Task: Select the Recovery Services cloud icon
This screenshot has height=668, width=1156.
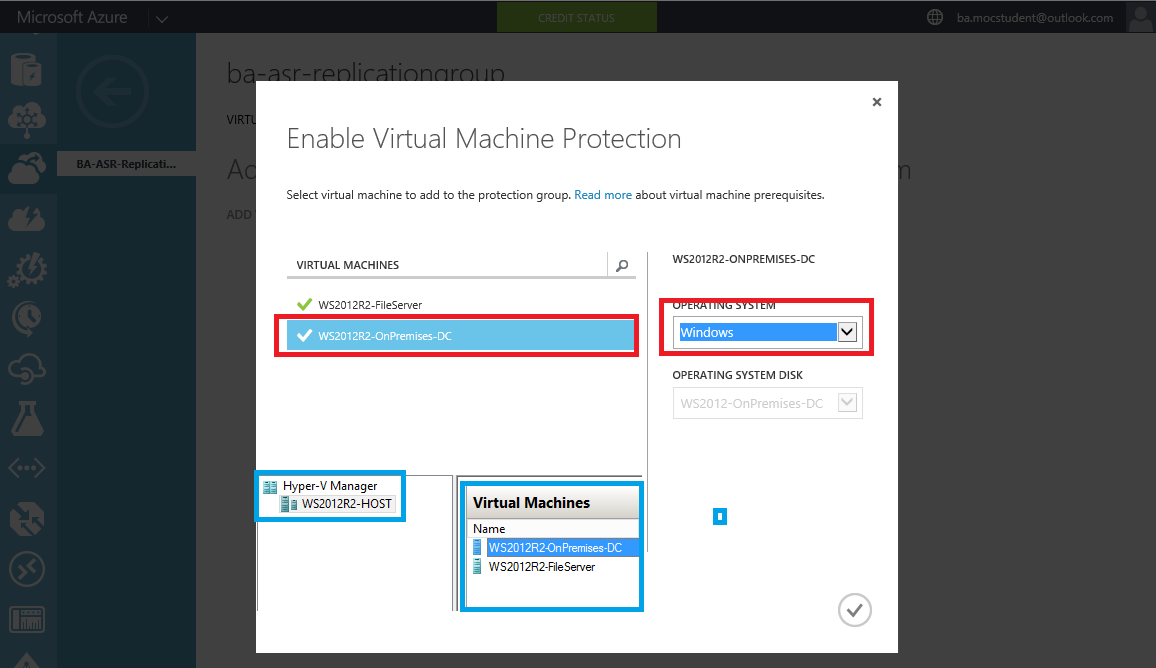Action: coord(27,168)
